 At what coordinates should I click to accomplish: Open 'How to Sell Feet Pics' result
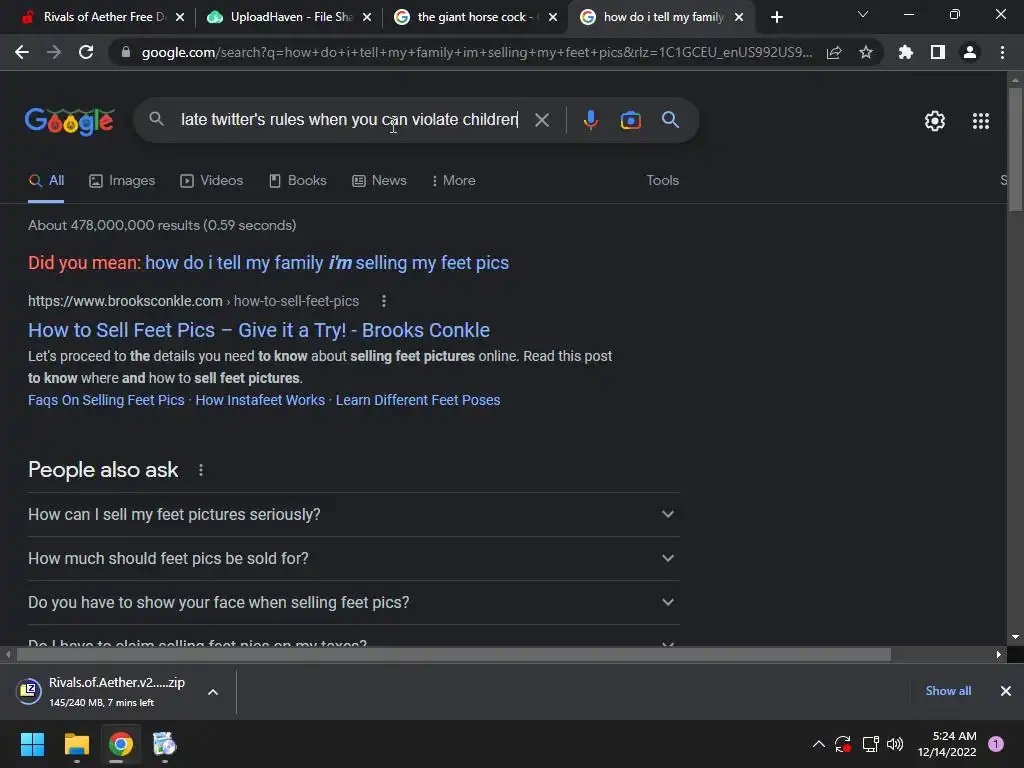[x=259, y=330]
